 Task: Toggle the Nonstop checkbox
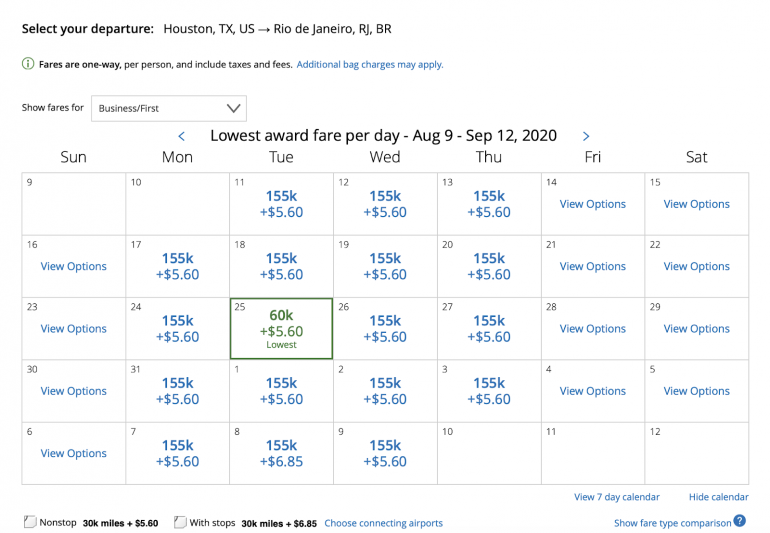(x=30, y=522)
